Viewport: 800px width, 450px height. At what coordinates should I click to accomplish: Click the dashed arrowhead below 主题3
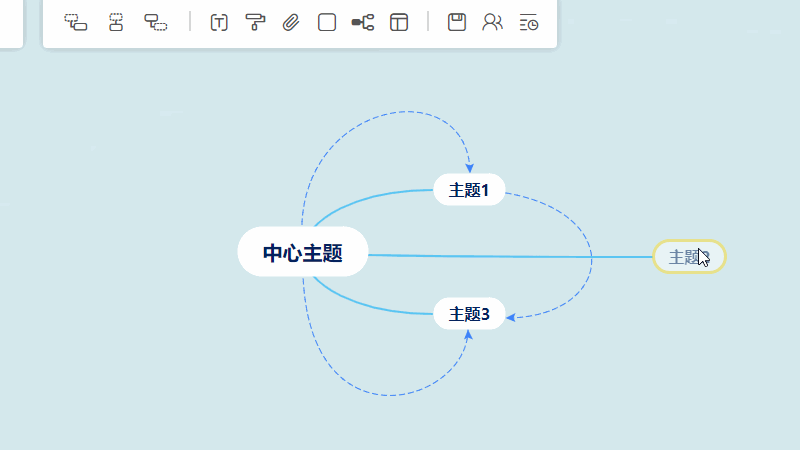tap(468, 335)
